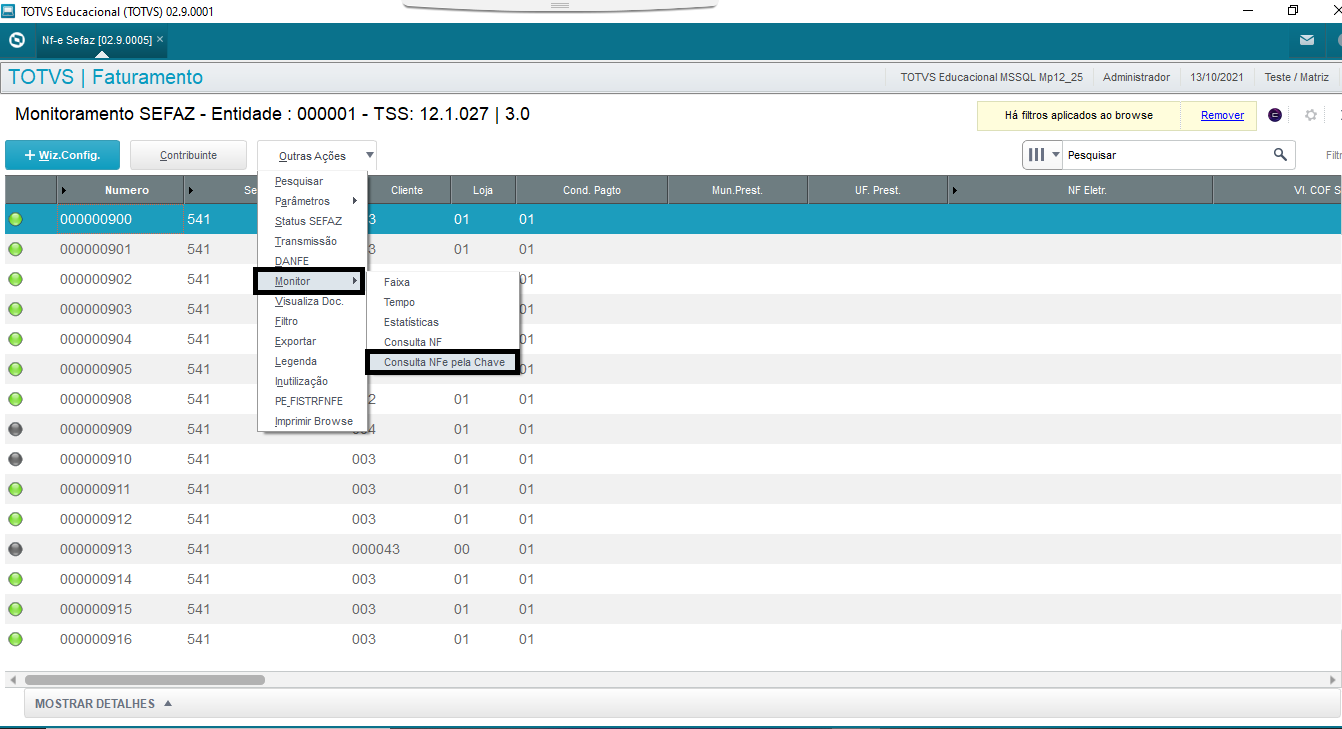Click the horizontal scrollbar thumb

click(145, 680)
